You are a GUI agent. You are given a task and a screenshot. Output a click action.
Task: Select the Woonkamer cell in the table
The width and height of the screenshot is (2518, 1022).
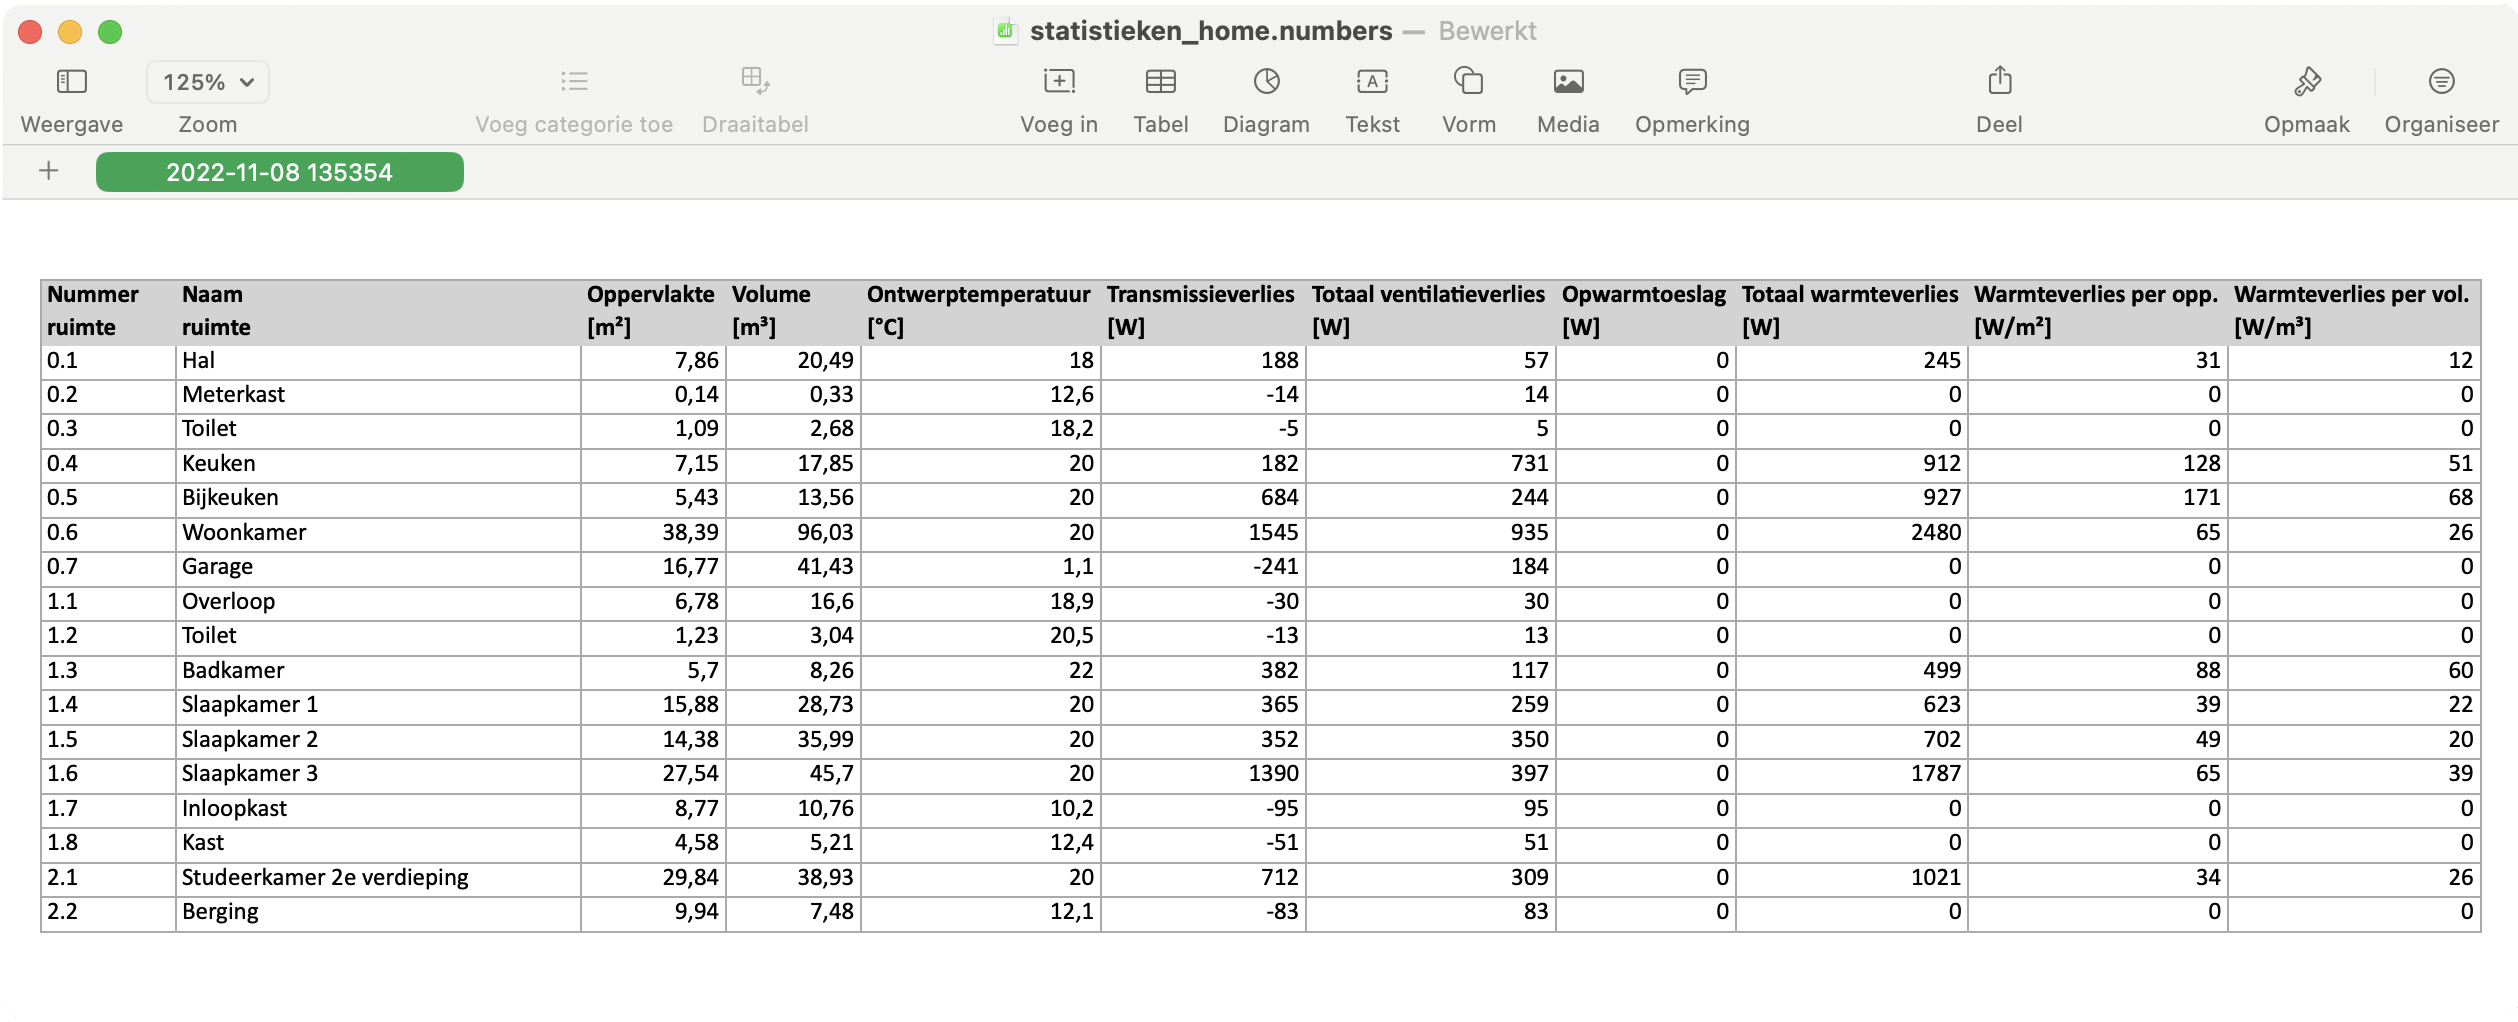[x=243, y=532]
